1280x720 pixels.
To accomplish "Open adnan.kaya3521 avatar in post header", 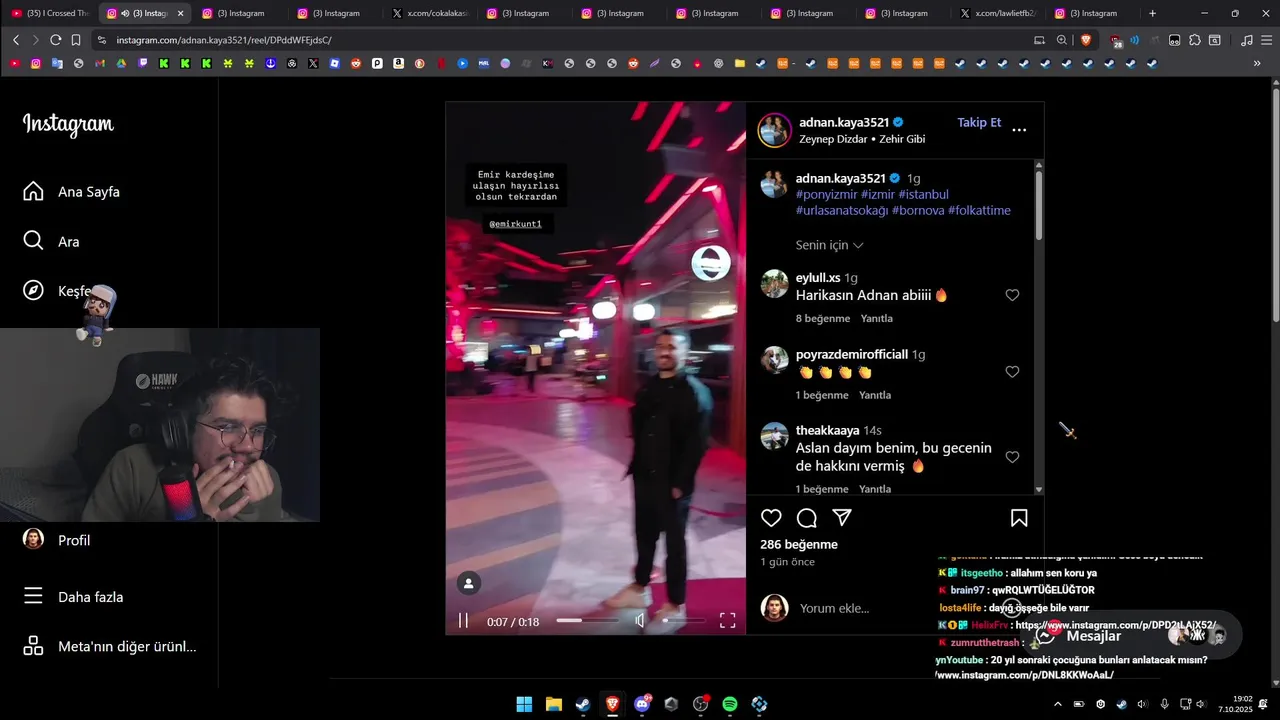I will coord(775,130).
